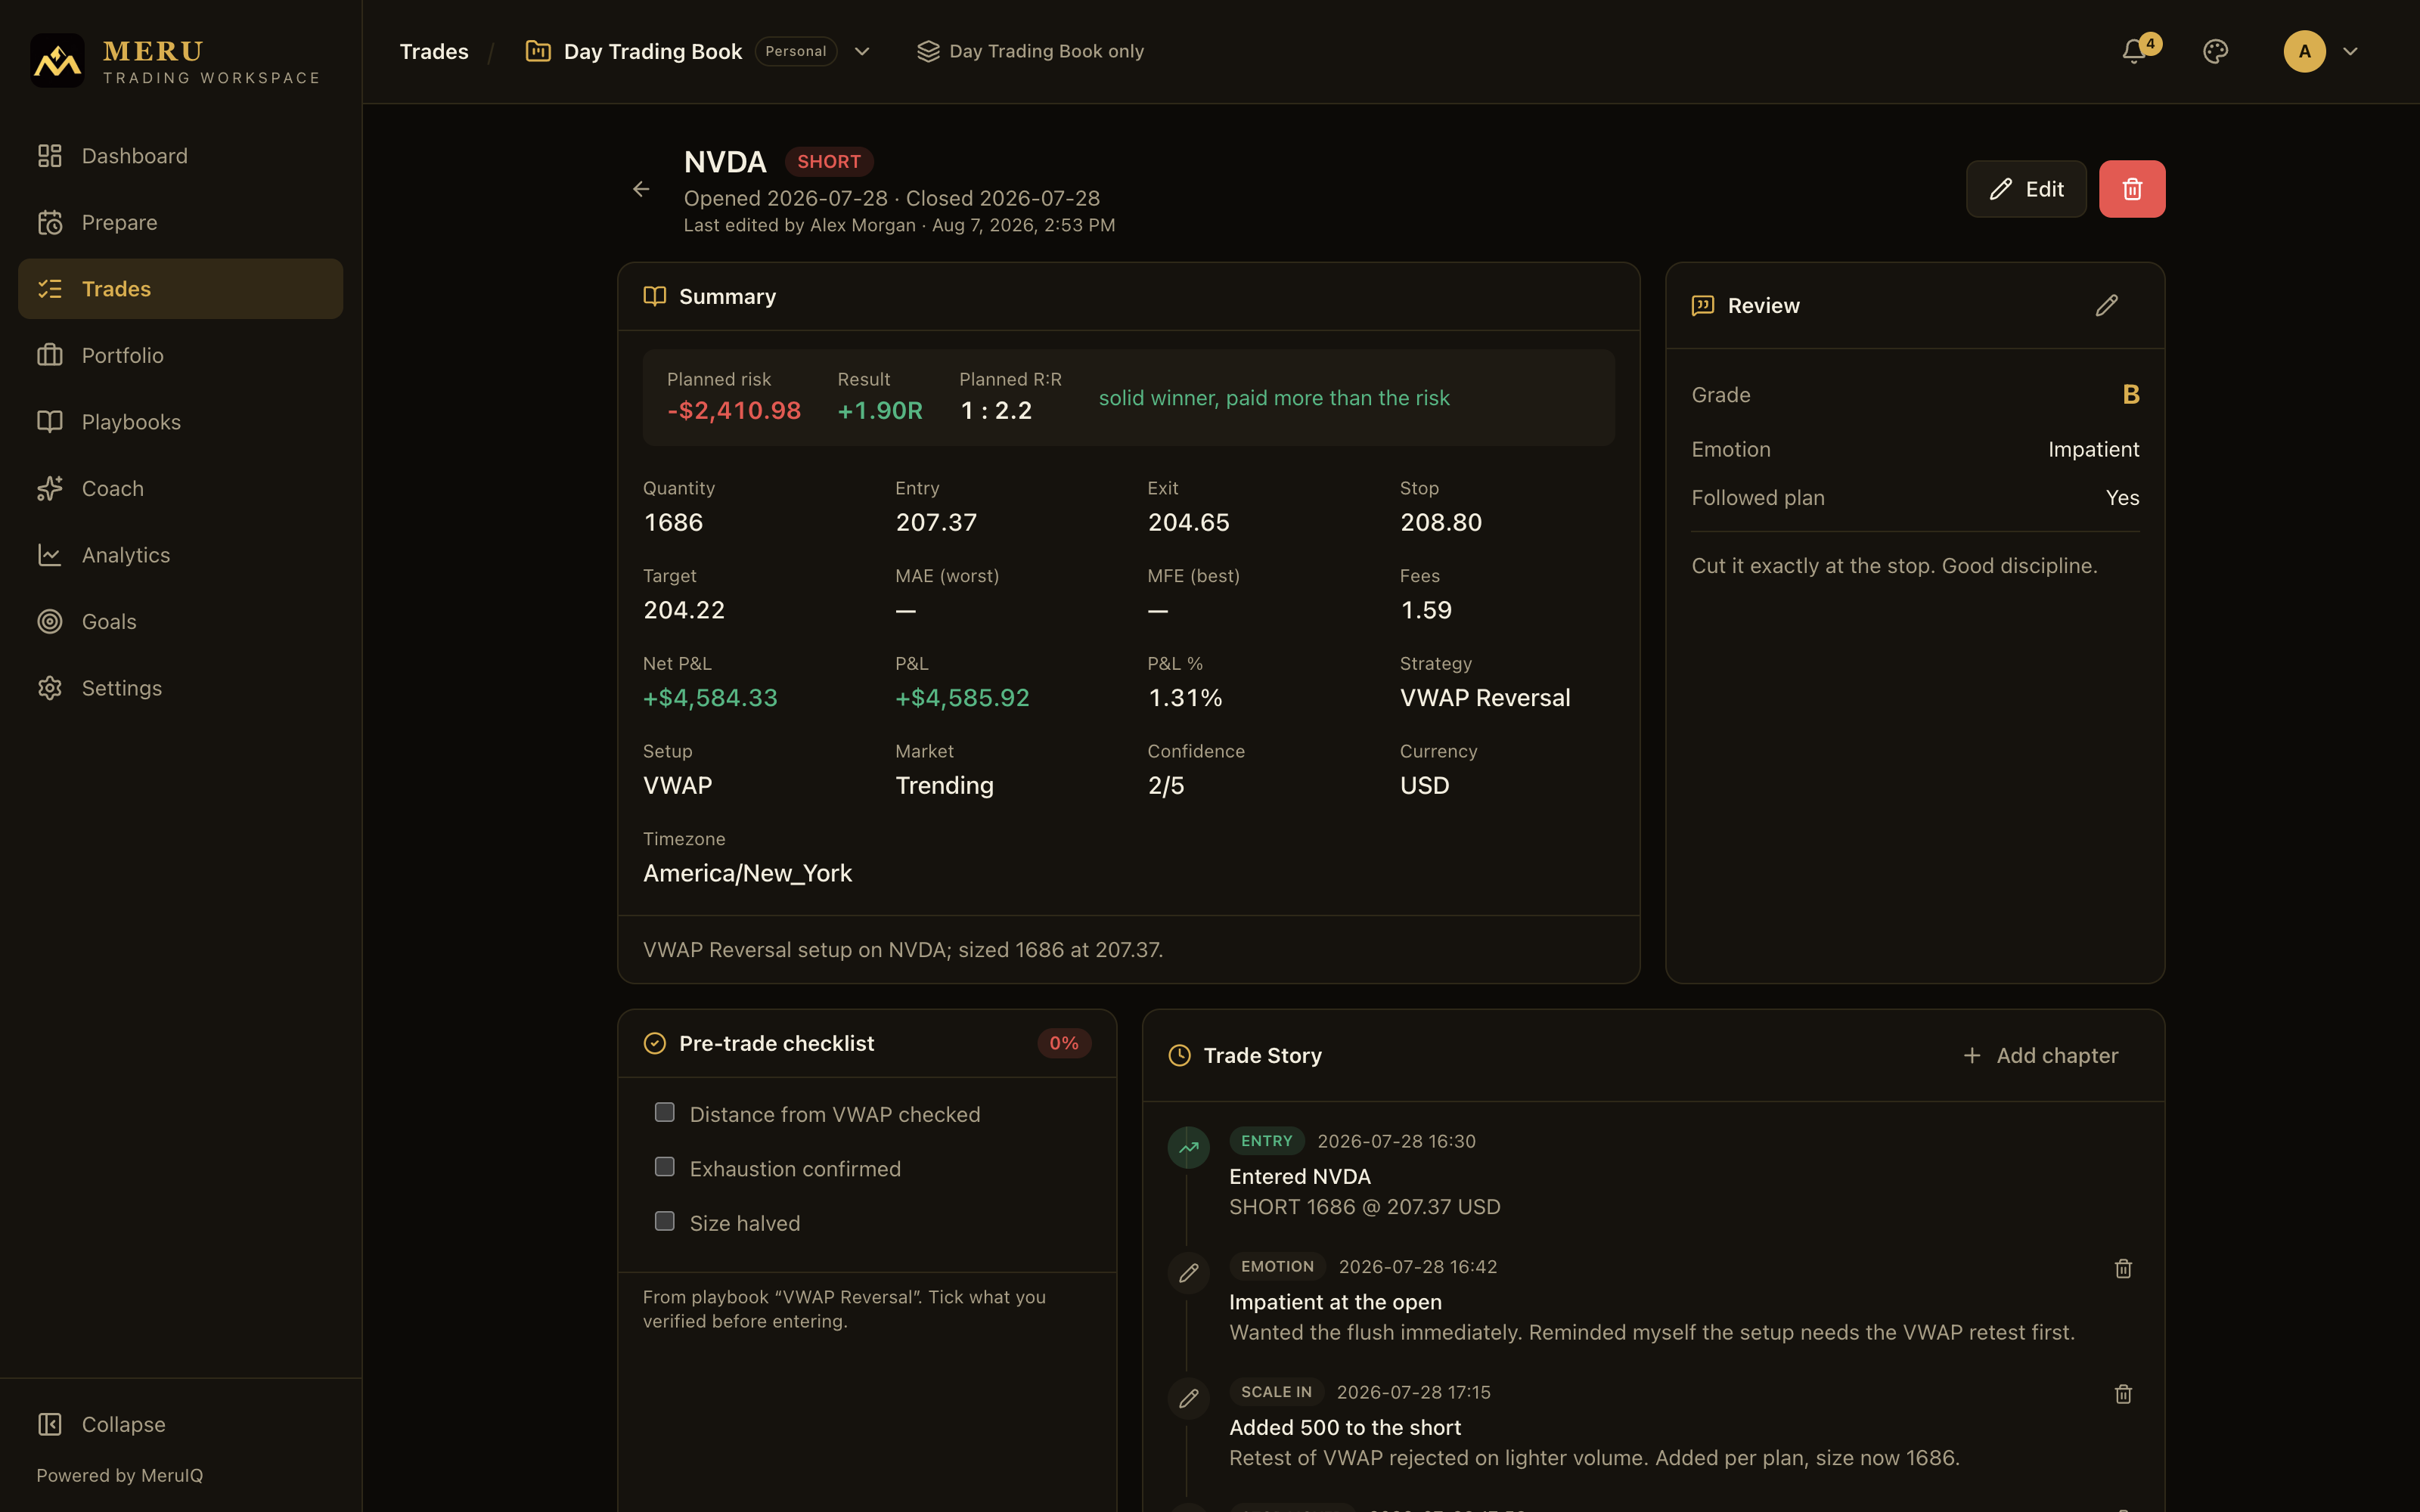Click the Settings gear icon
Viewport: 2420px width, 1512px height.
click(x=49, y=688)
